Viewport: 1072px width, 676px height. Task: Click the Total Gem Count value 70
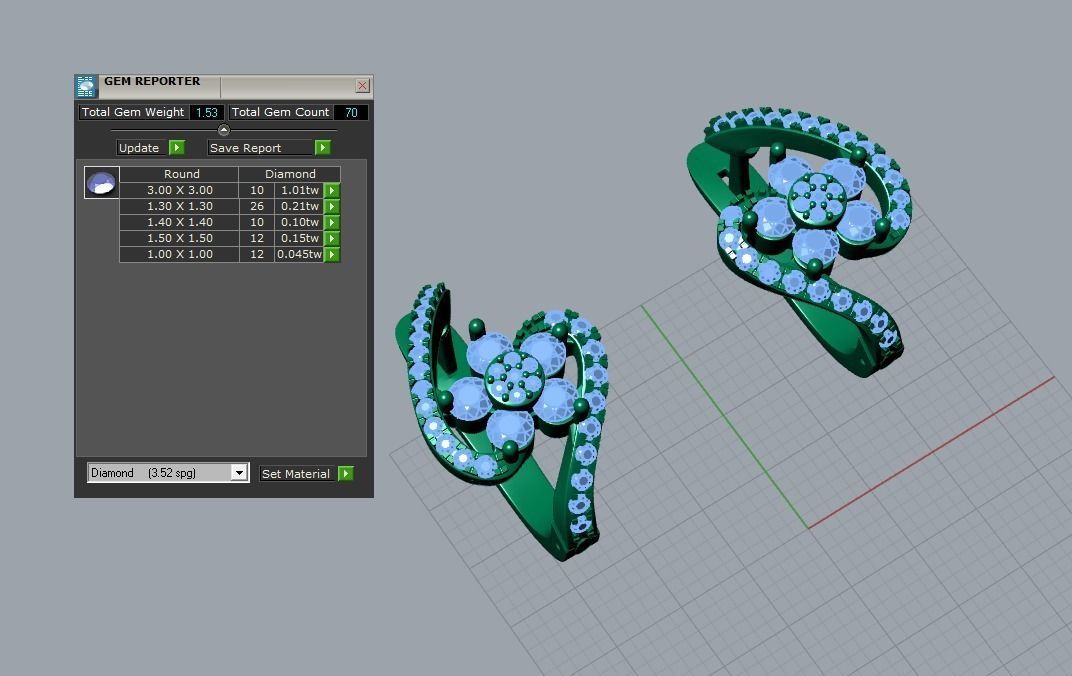click(x=351, y=112)
